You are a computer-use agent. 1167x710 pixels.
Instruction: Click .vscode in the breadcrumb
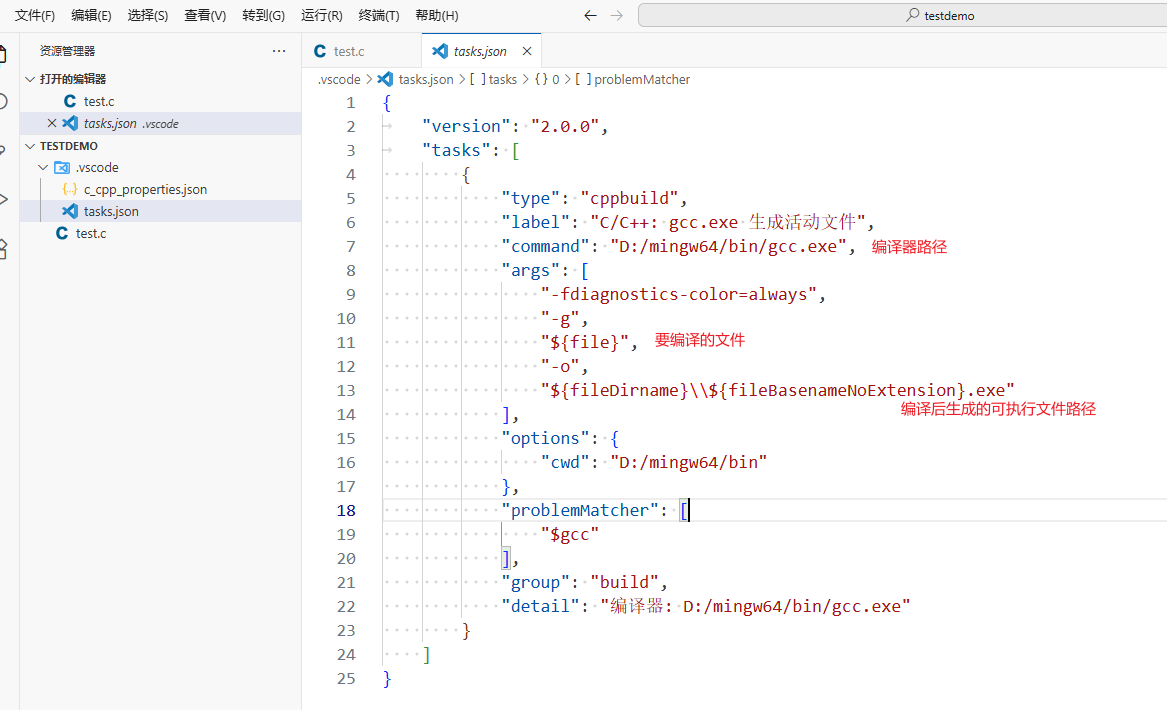(339, 80)
